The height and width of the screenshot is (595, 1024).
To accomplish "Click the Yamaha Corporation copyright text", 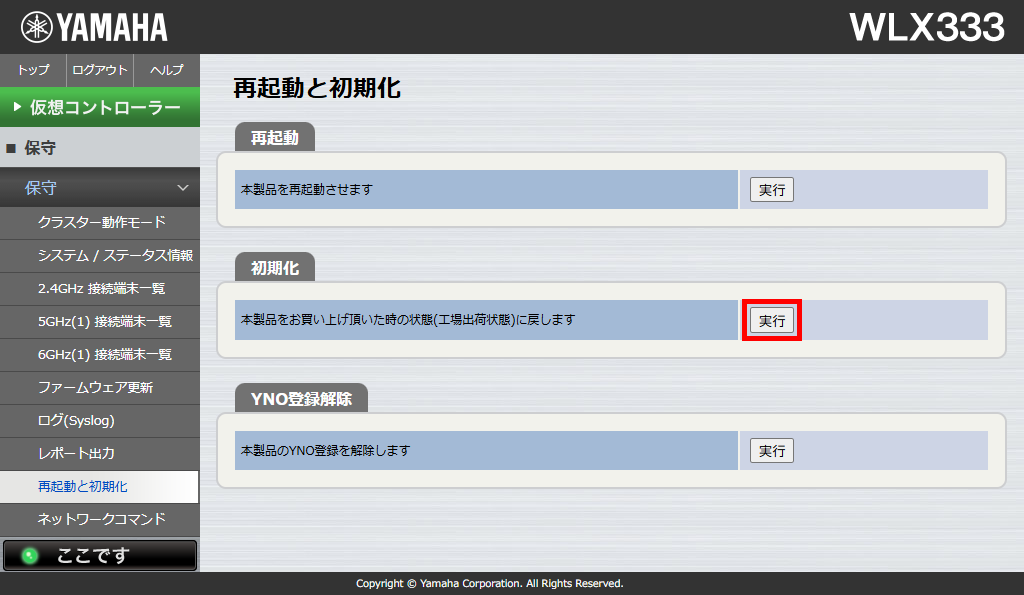I will click(490, 583).
